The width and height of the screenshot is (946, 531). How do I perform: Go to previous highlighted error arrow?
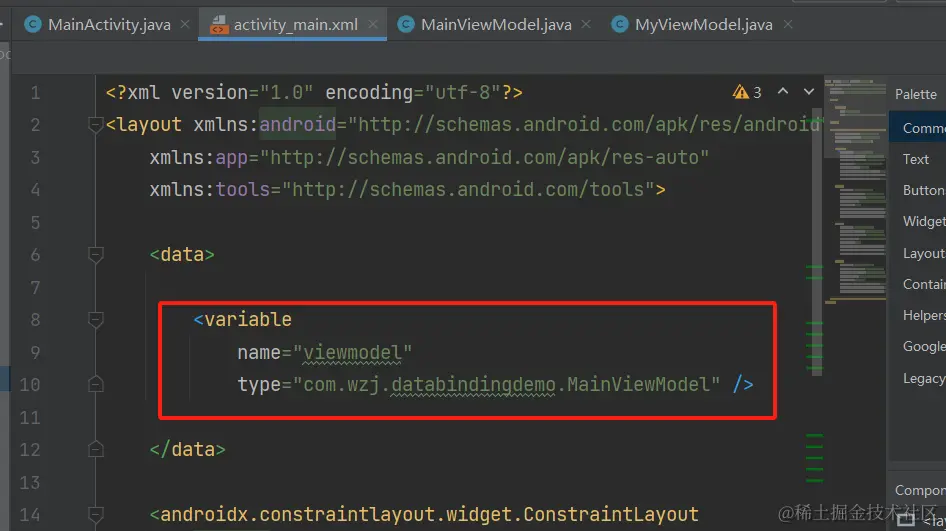pyautogui.click(x=783, y=92)
